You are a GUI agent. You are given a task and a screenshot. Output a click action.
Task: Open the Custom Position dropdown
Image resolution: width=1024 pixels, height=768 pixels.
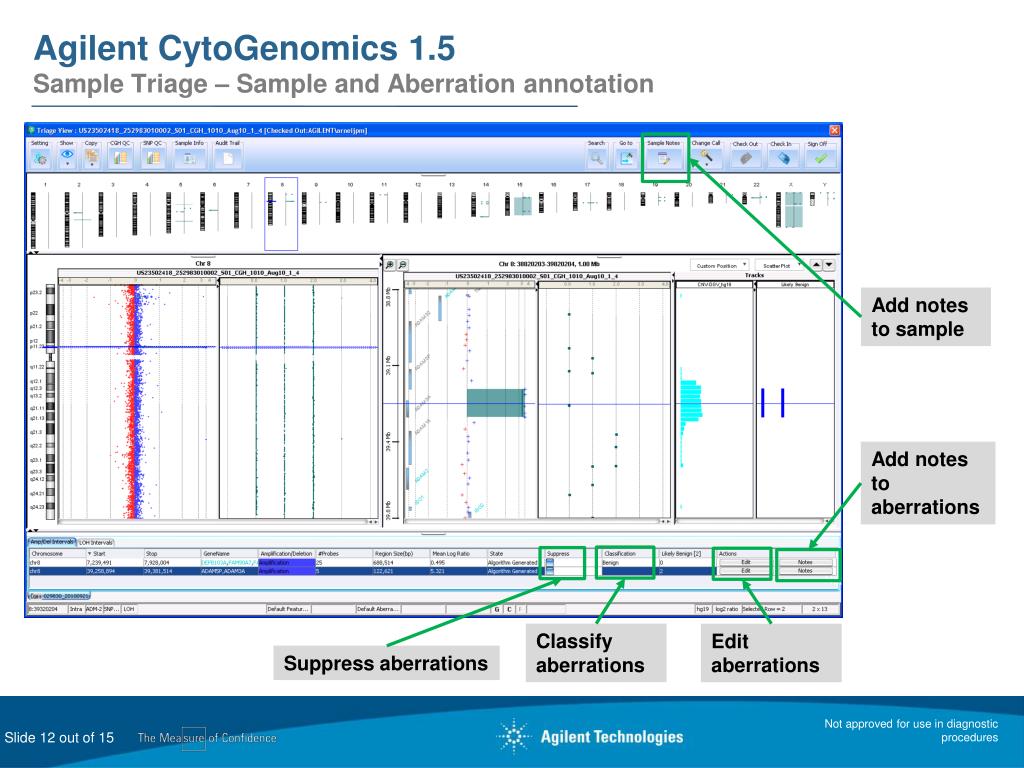tap(720, 265)
